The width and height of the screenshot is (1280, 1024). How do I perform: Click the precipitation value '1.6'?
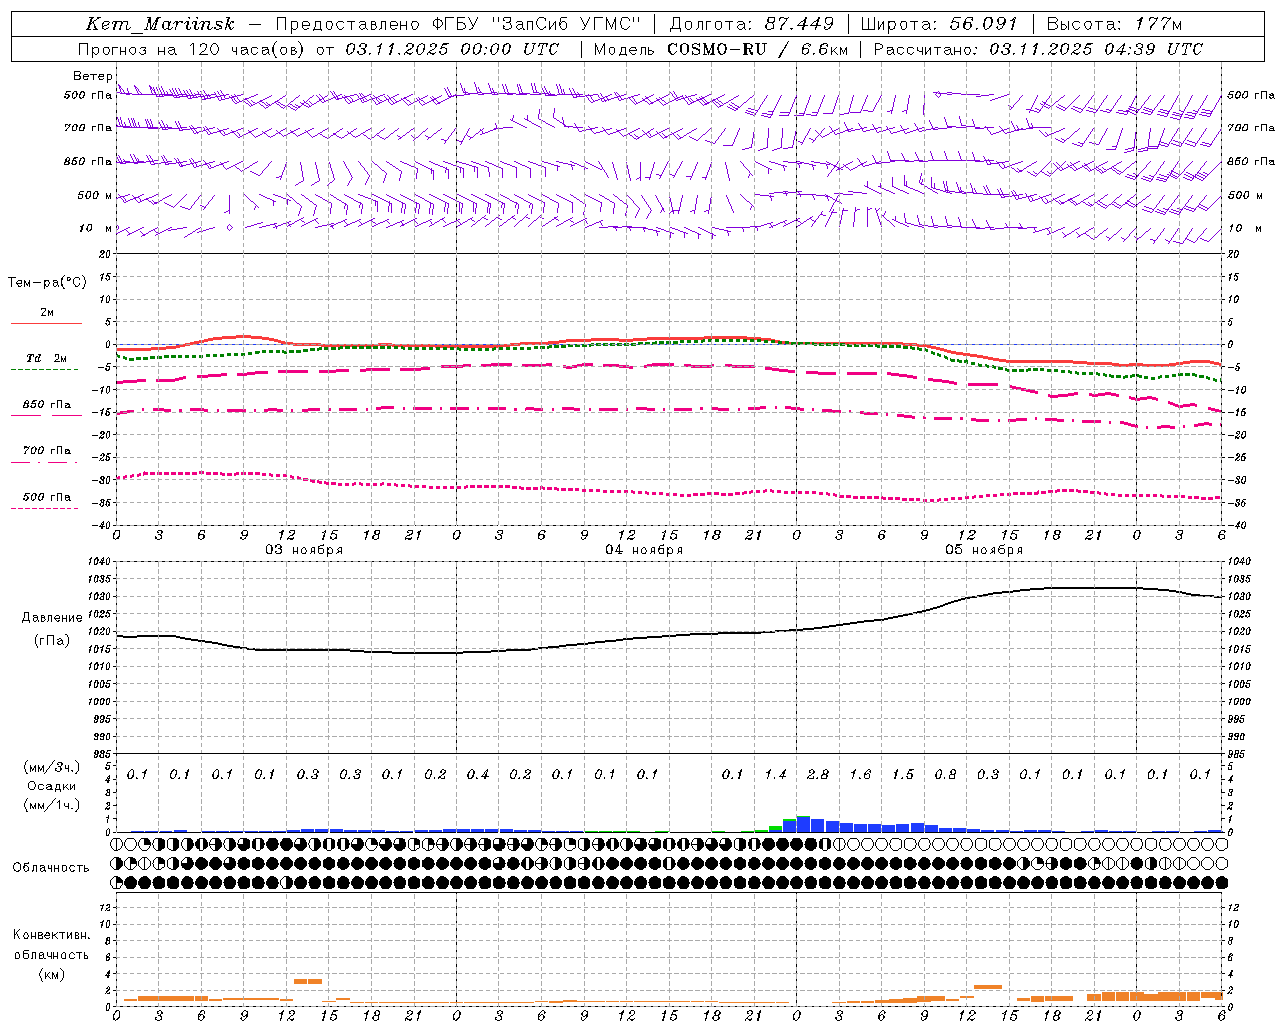click(861, 775)
